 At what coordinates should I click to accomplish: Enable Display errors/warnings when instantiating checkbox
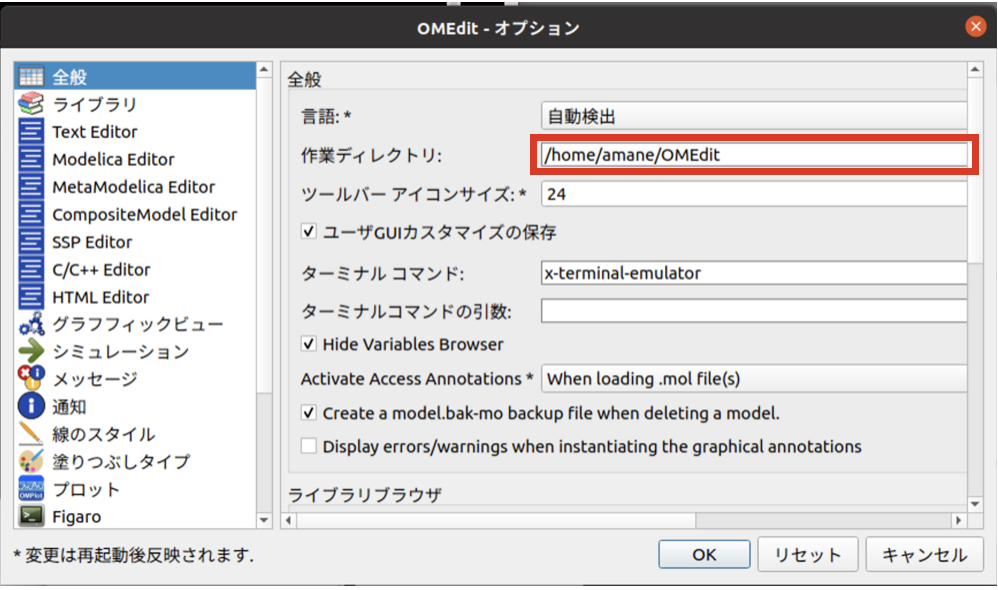coord(309,446)
